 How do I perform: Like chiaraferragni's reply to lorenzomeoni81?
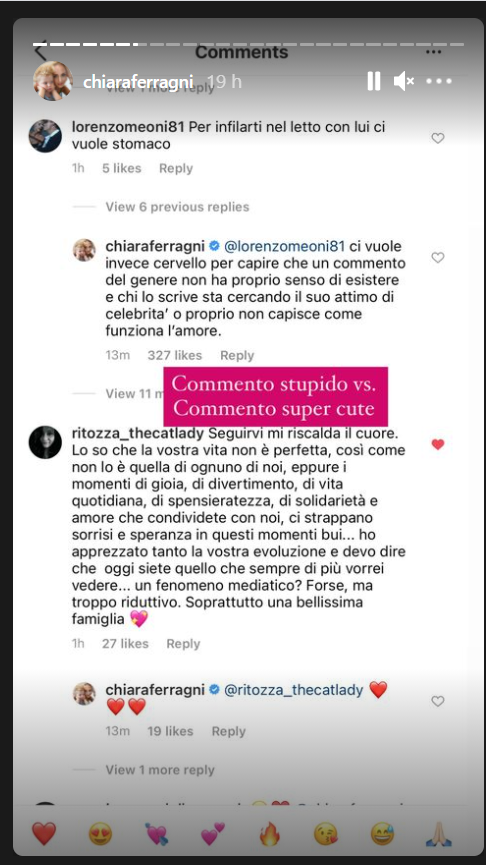(x=437, y=258)
